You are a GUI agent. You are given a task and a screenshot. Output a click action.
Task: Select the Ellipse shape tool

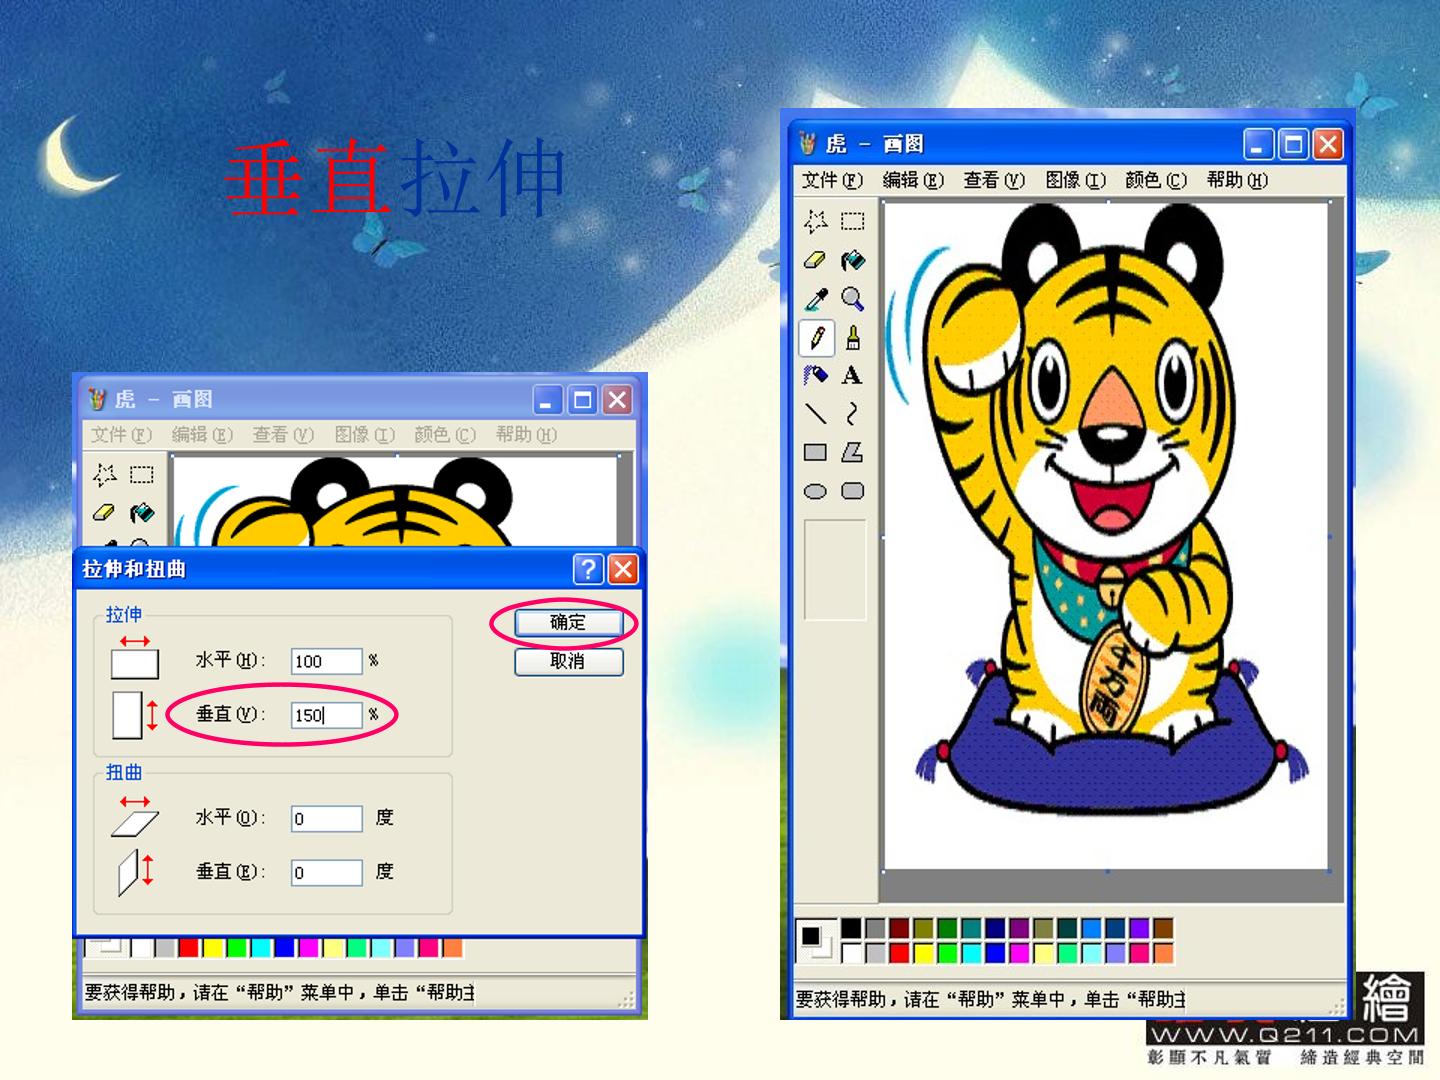[816, 491]
